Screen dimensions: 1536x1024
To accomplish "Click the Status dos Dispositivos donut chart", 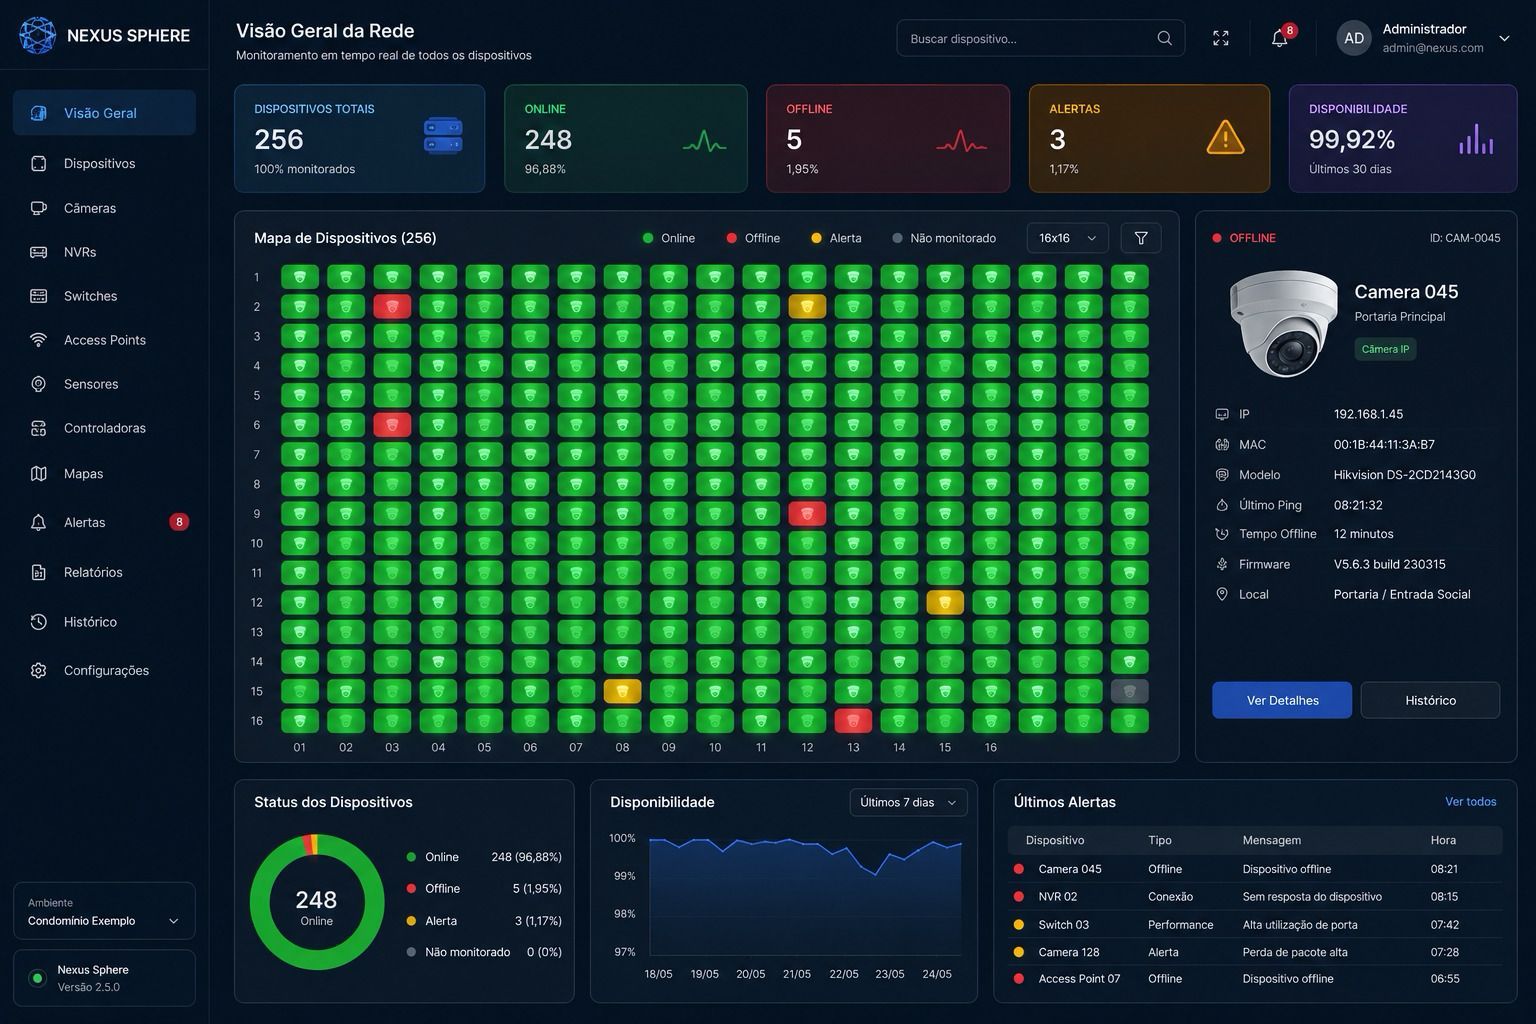I will [316, 902].
